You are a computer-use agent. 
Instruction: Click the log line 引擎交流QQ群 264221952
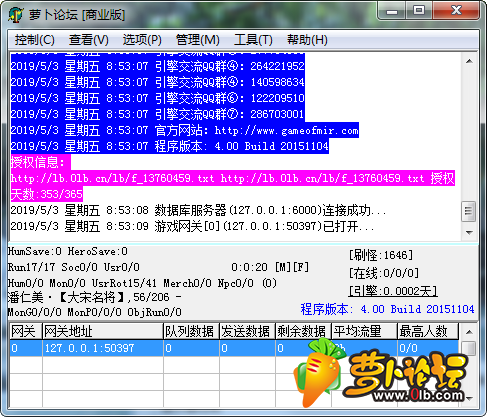tap(158, 66)
